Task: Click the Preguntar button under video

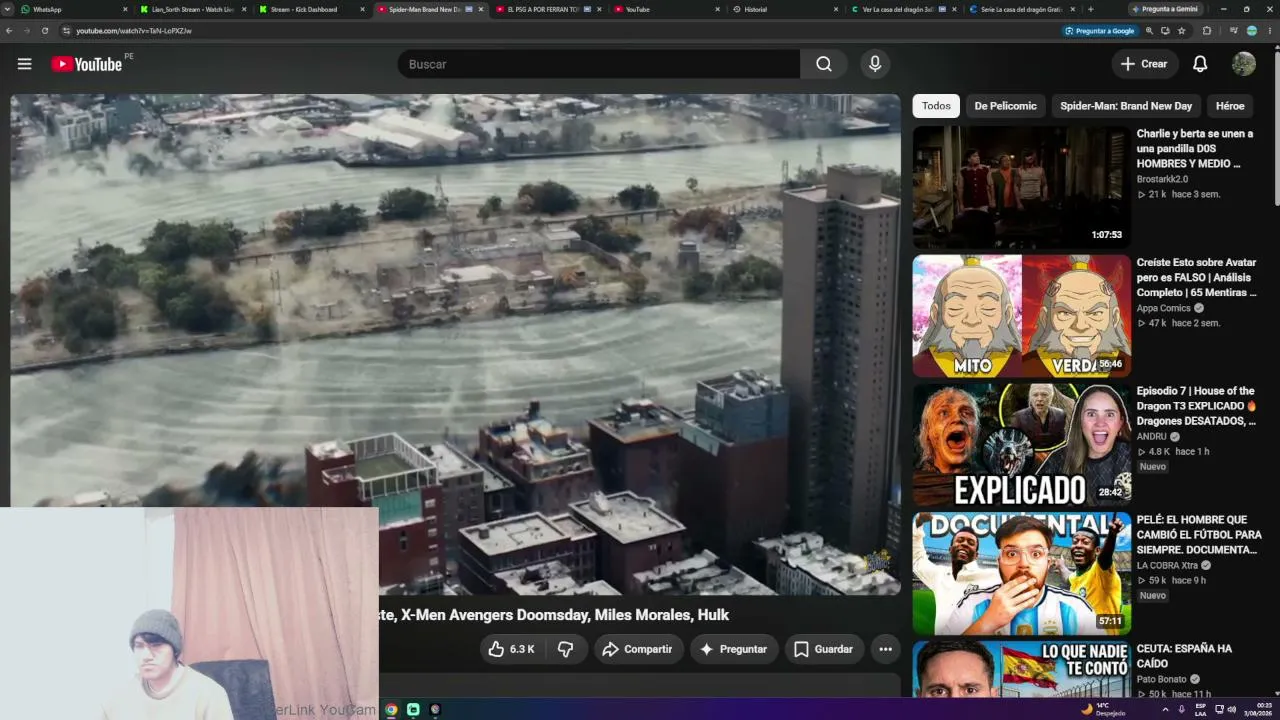Action: pyautogui.click(x=733, y=649)
